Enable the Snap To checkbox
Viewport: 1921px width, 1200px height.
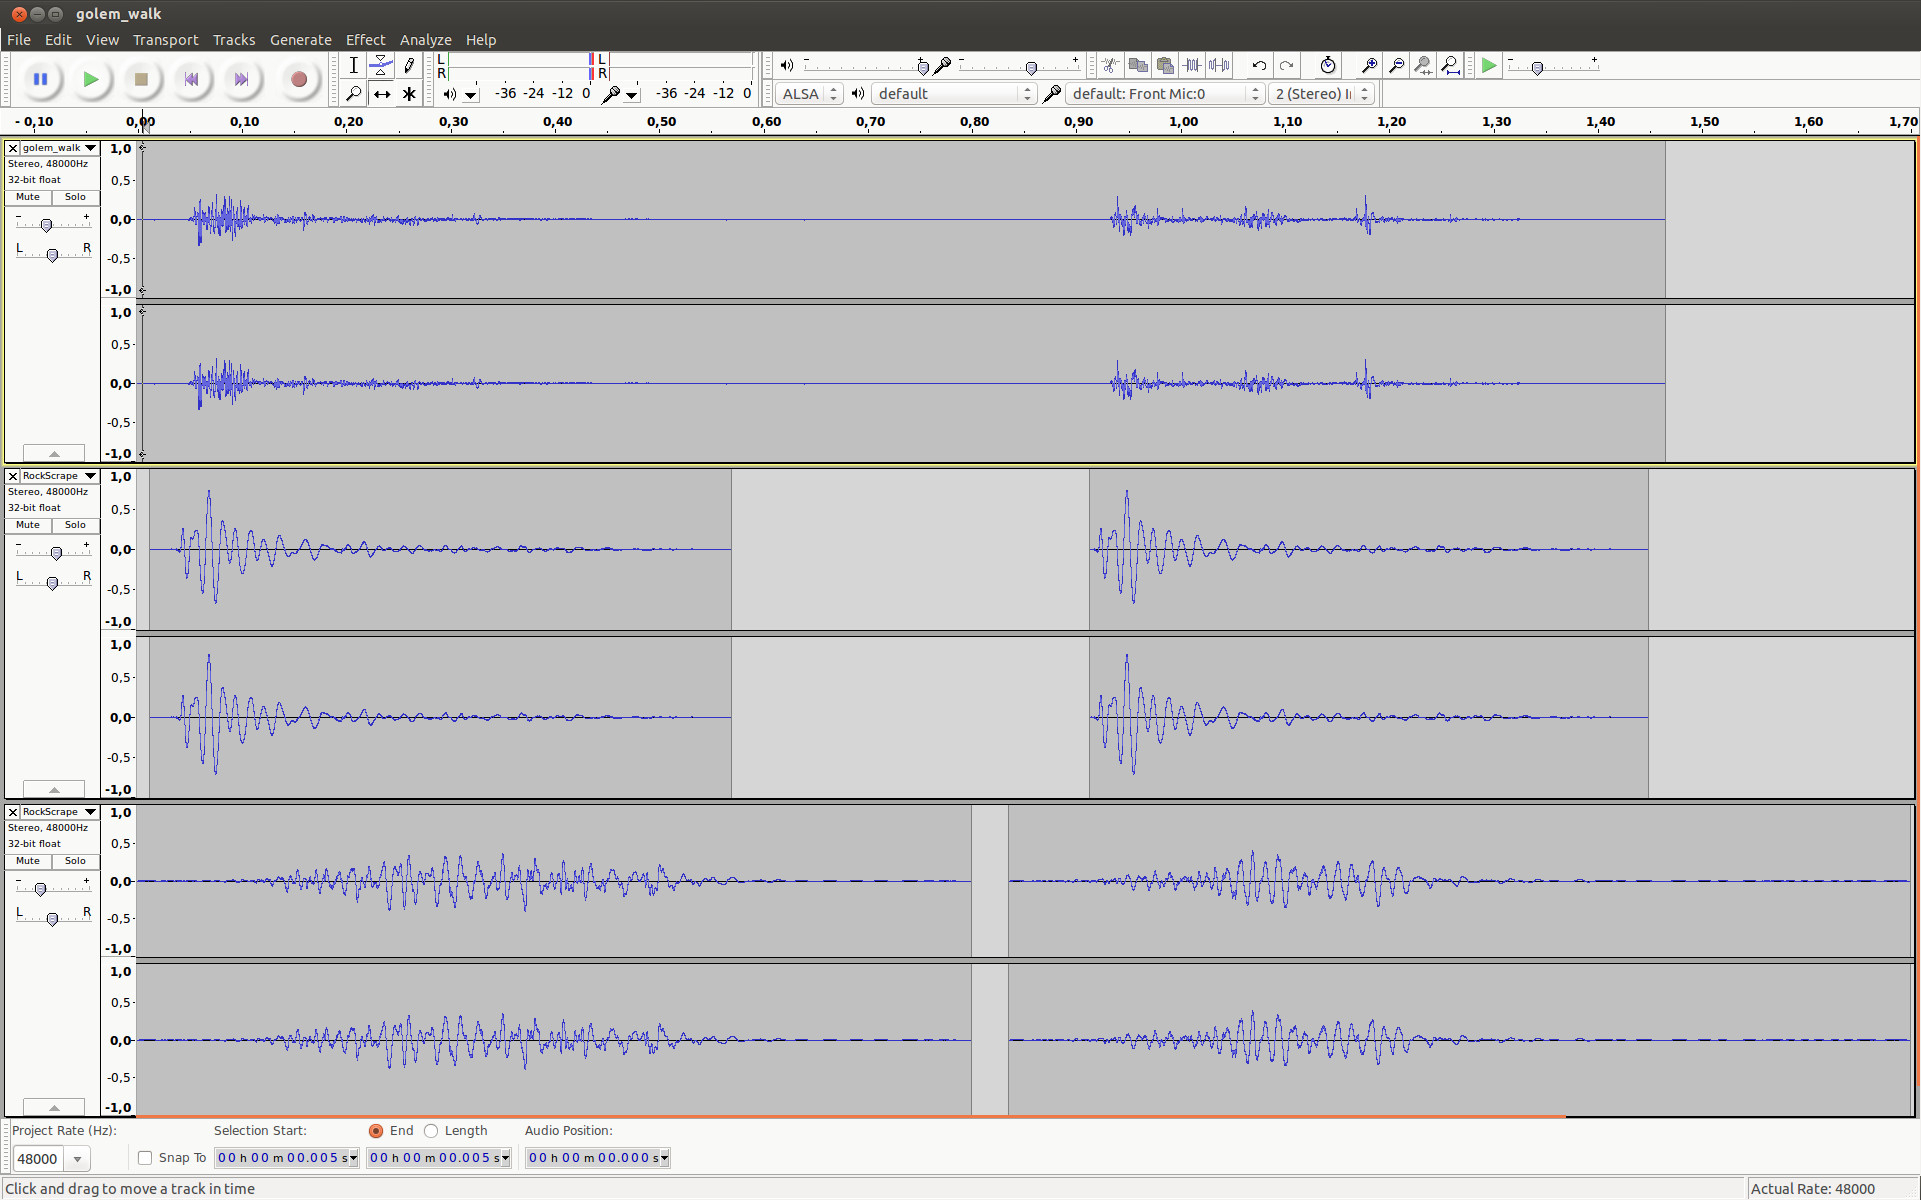tap(145, 1158)
